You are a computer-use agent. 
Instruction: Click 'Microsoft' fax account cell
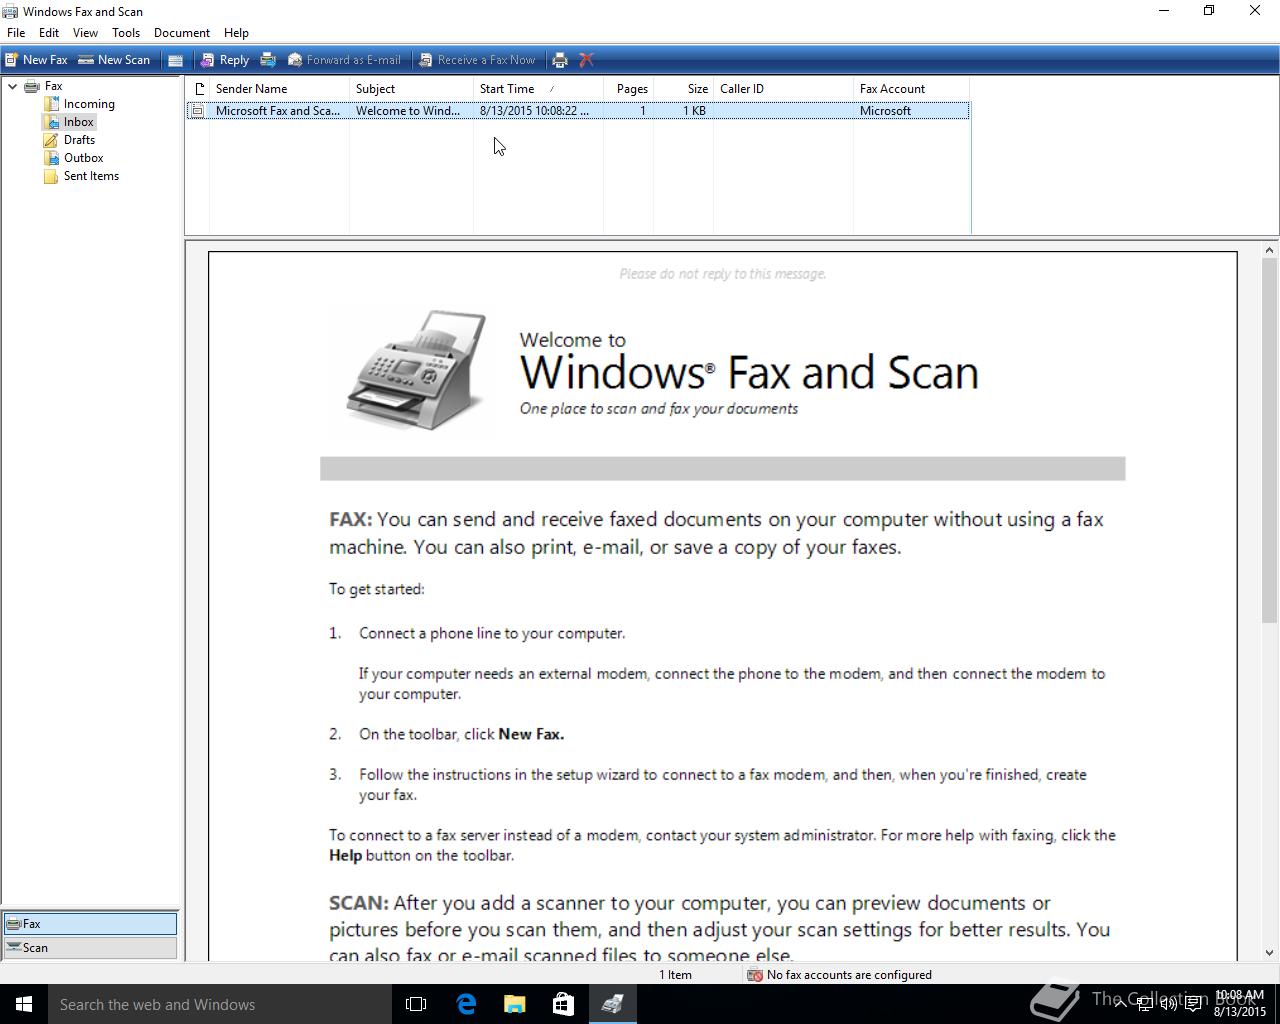885,111
